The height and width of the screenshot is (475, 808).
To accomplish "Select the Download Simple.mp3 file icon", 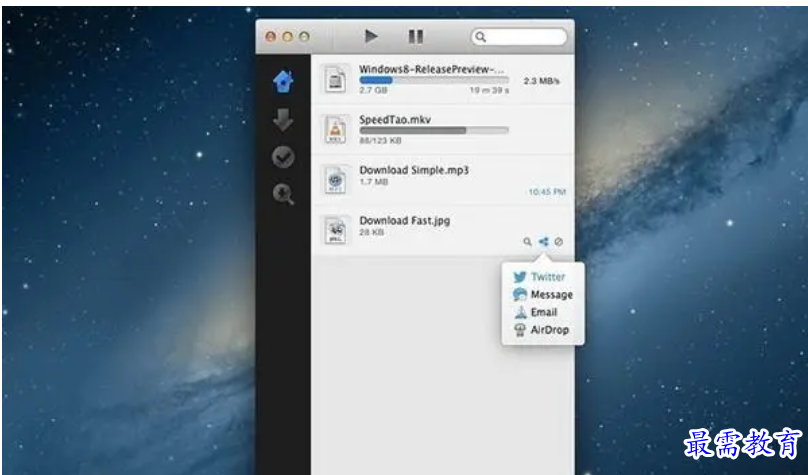I will click(335, 180).
